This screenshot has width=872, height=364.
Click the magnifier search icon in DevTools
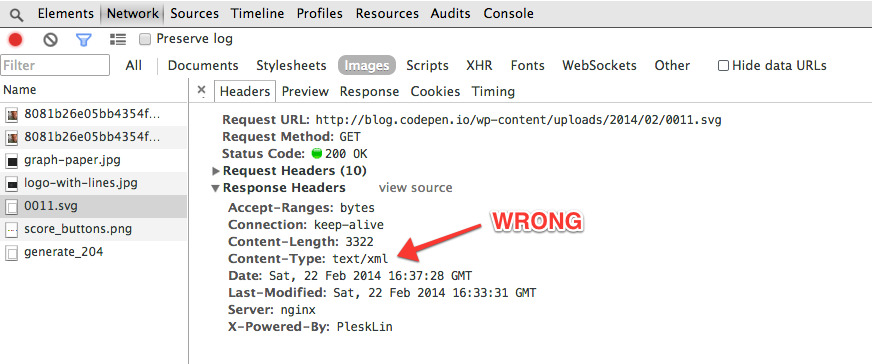(x=17, y=14)
